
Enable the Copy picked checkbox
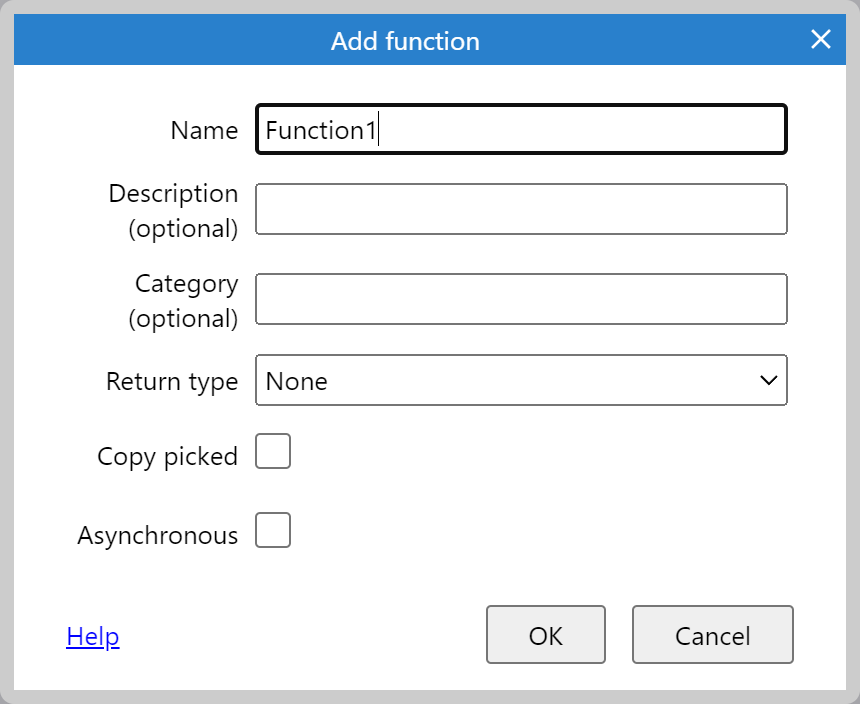click(x=273, y=451)
